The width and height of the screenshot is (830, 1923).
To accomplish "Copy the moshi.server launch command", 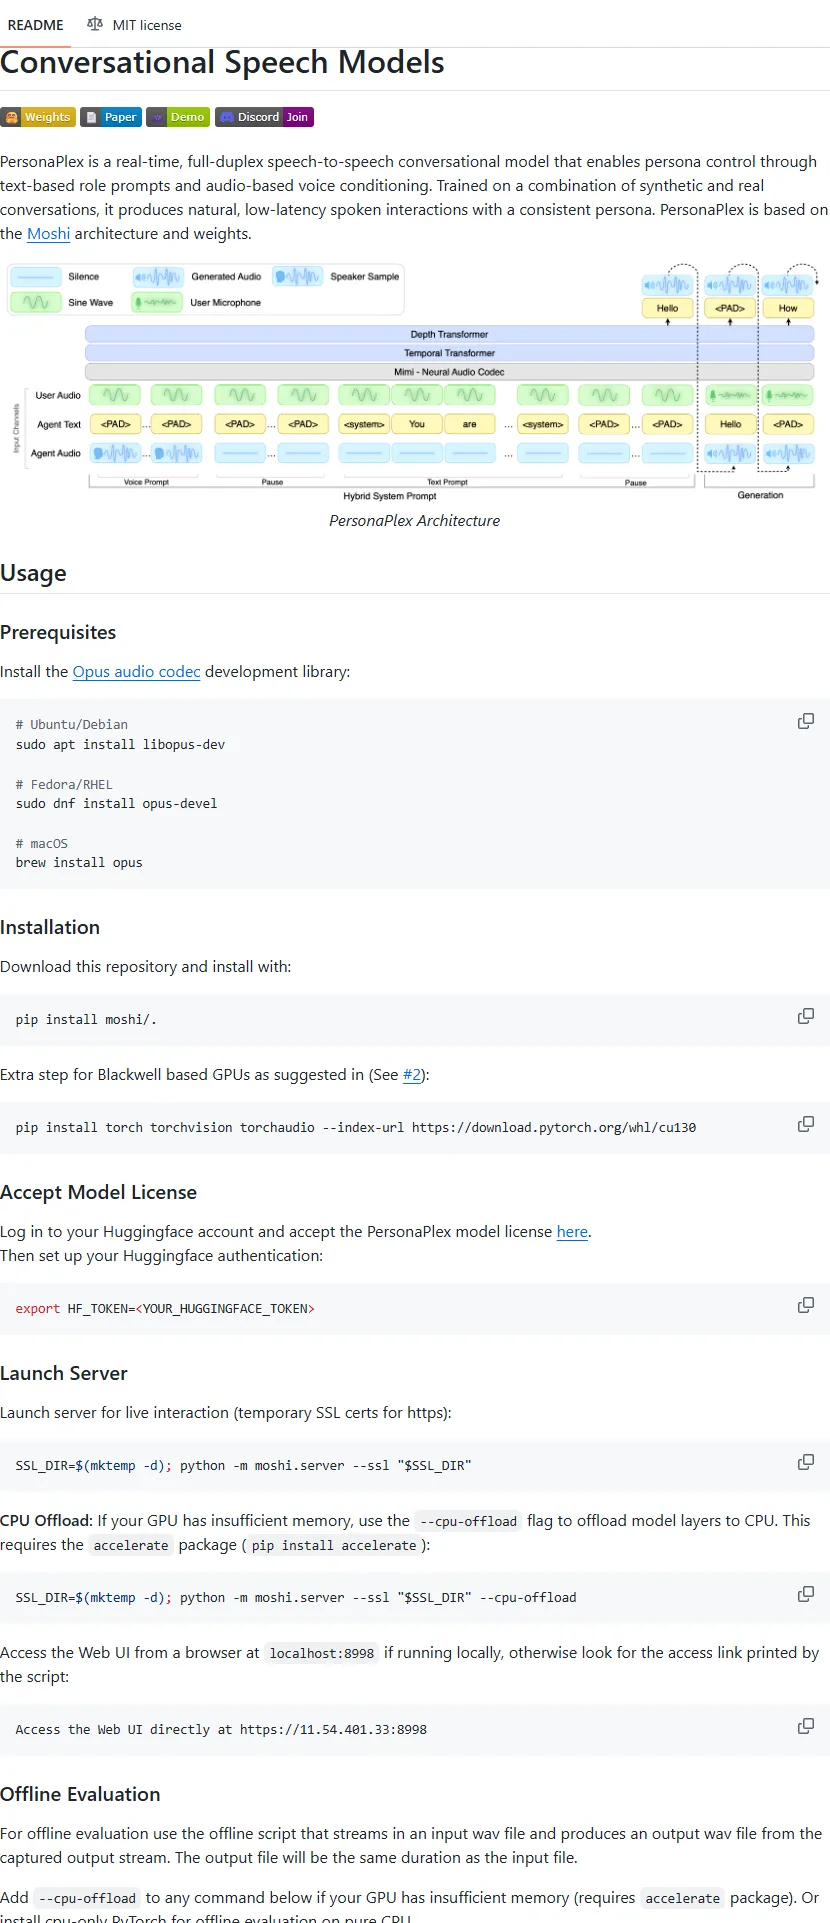I will click(805, 1462).
